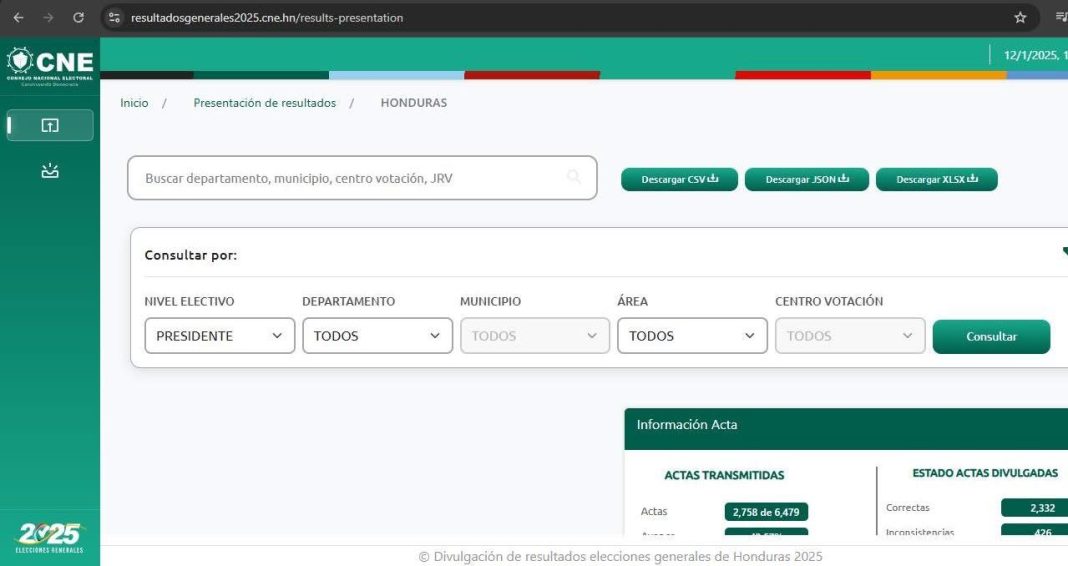This screenshot has width=1068, height=566.
Task: Bookmark this page with the star icon
Action: click(x=1020, y=17)
